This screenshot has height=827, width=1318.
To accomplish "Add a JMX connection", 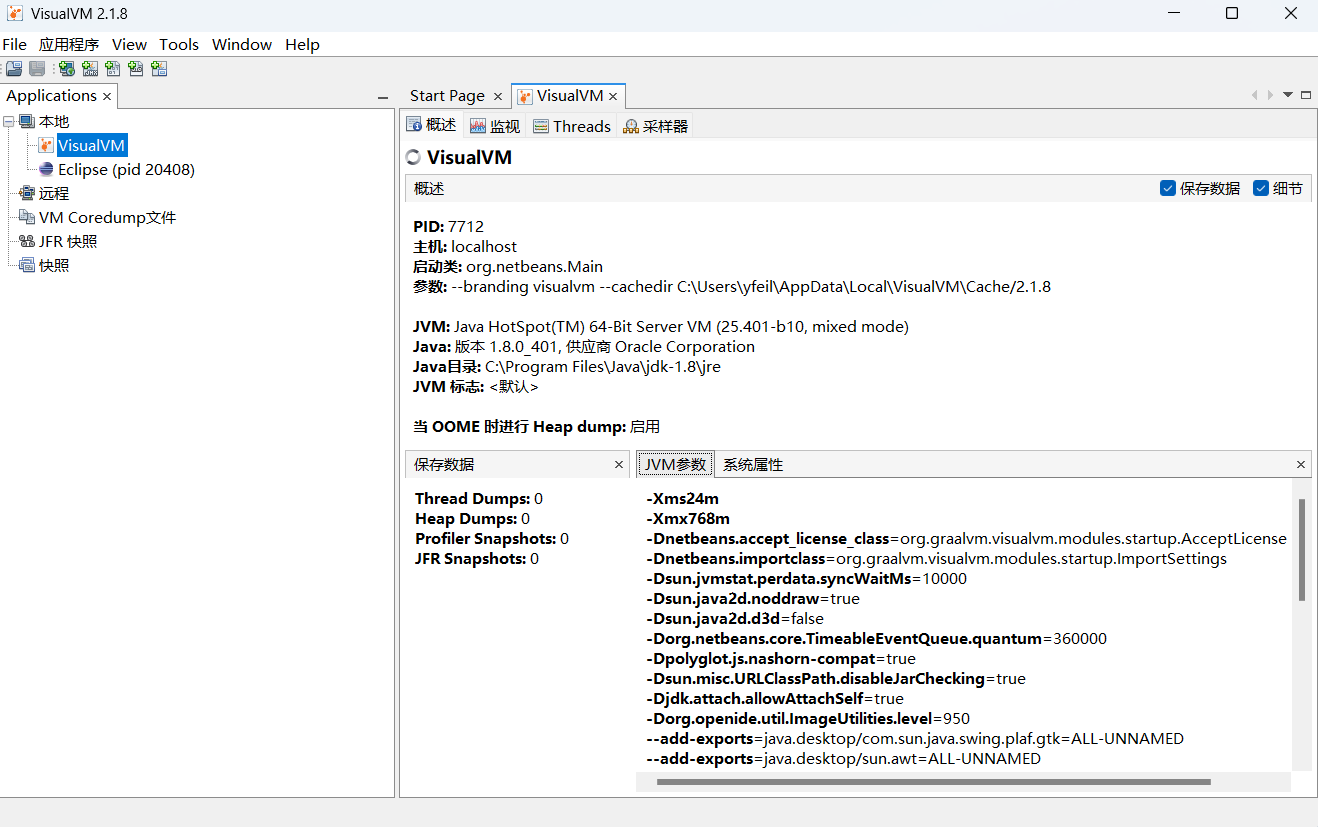I will pos(90,68).
